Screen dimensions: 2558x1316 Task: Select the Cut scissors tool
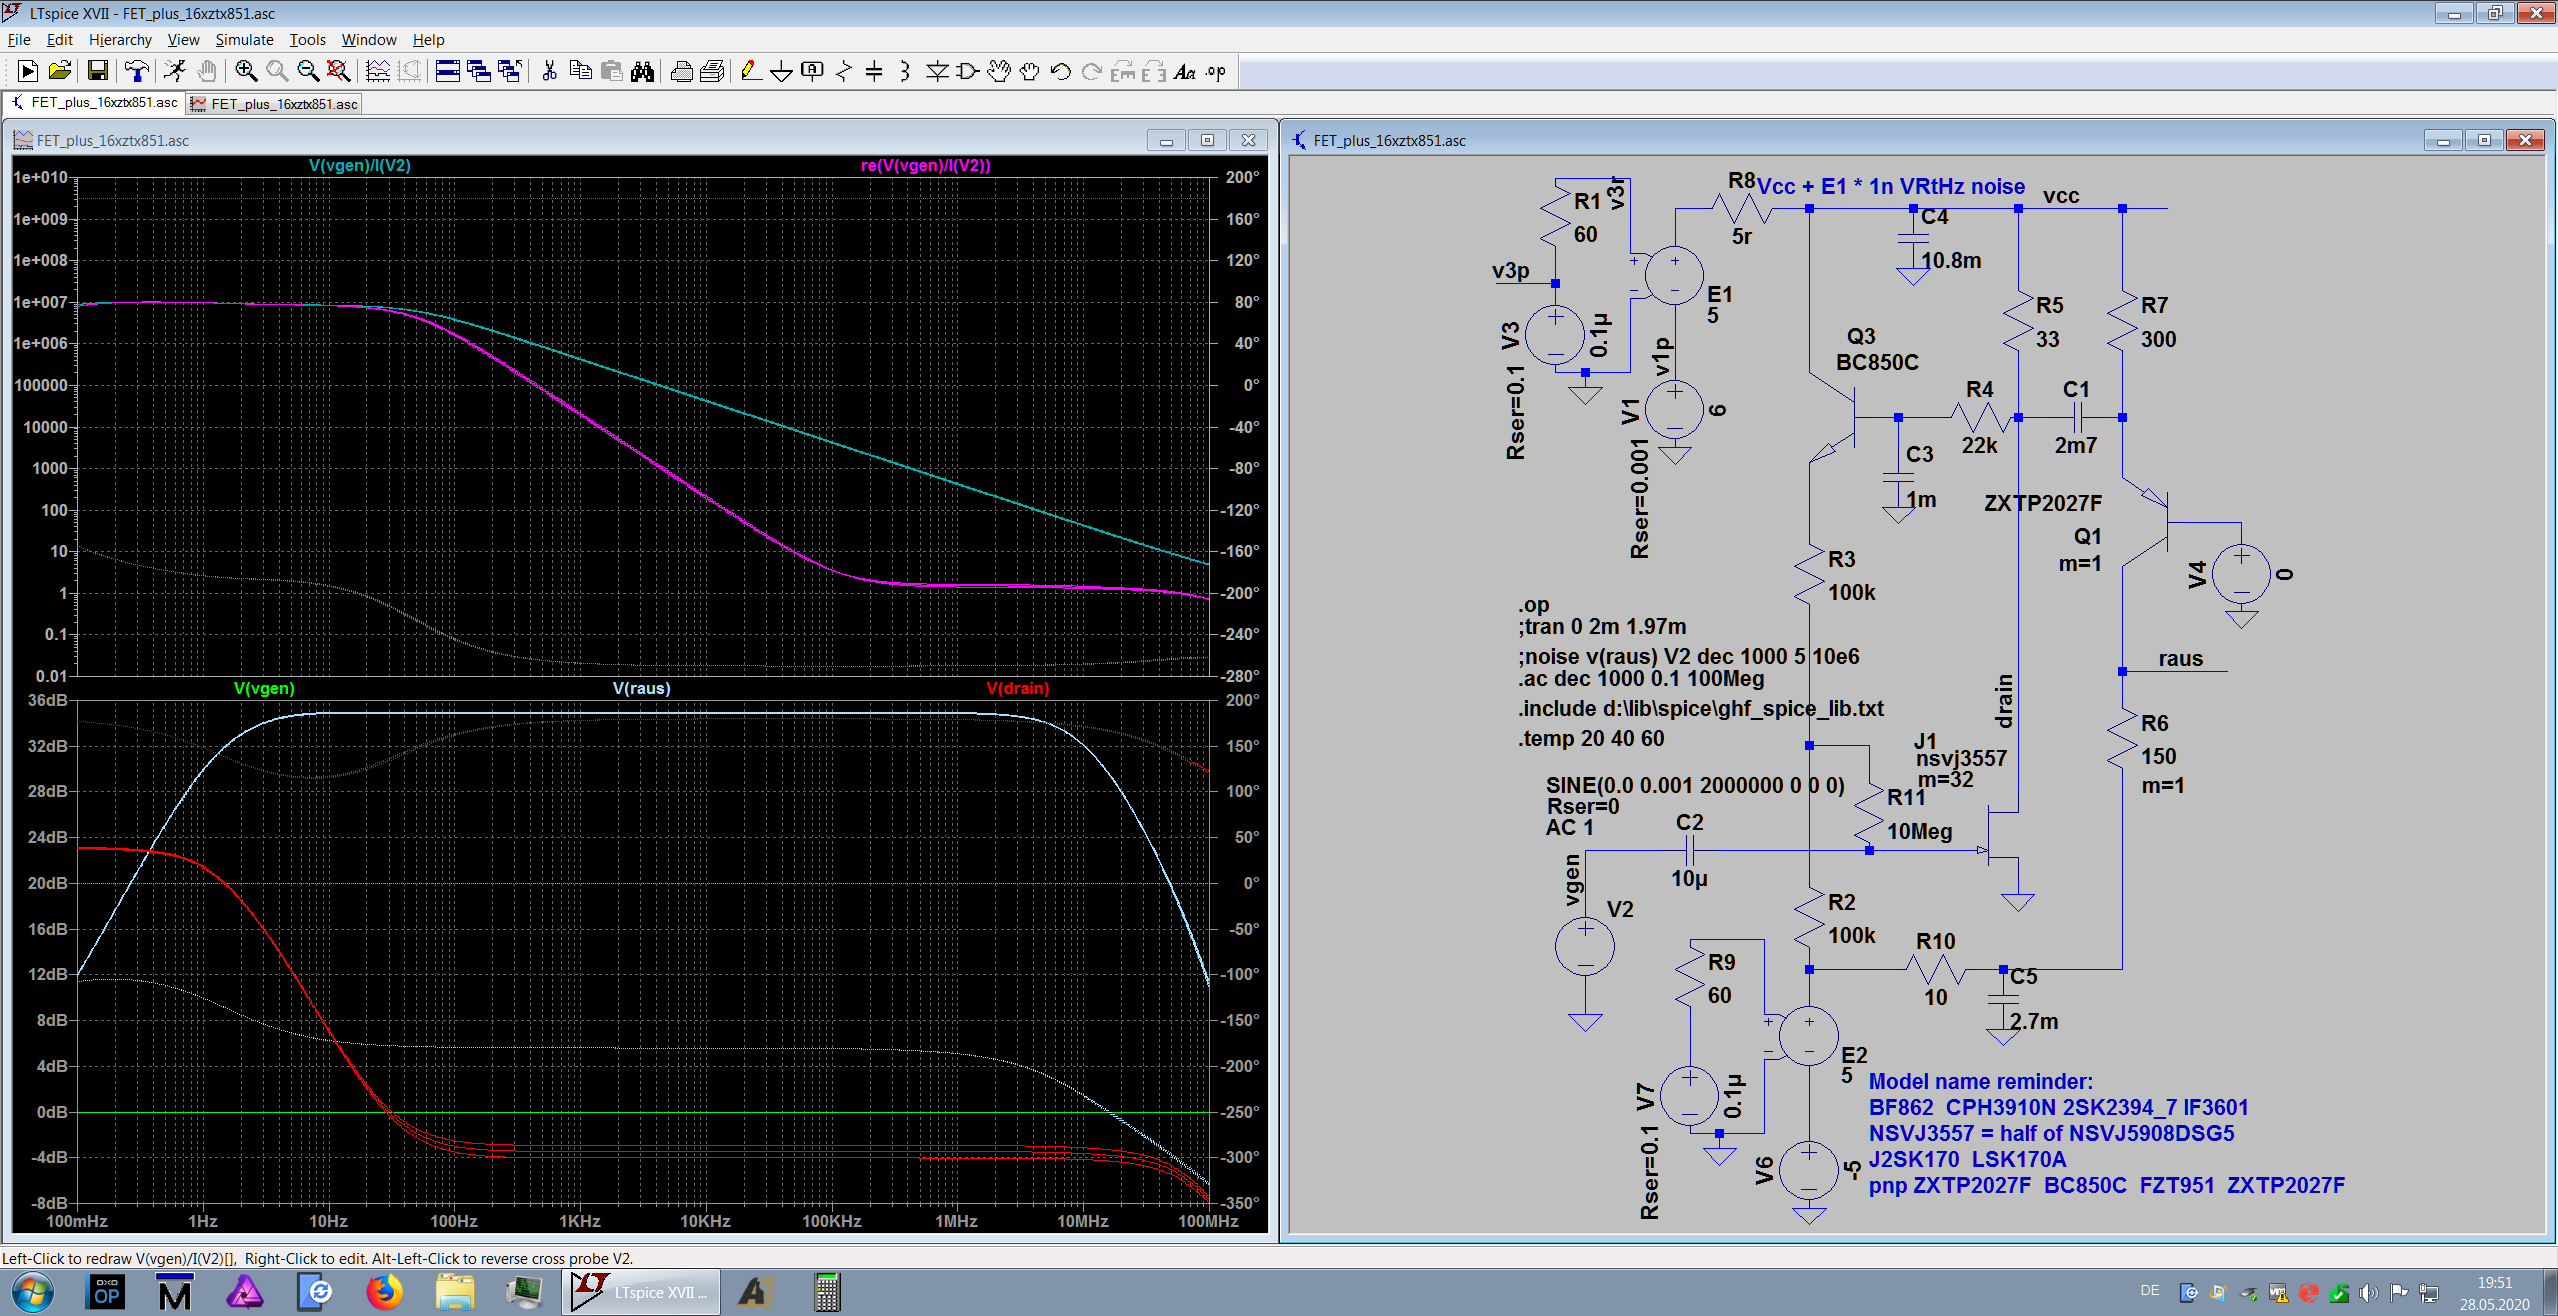click(x=549, y=71)
